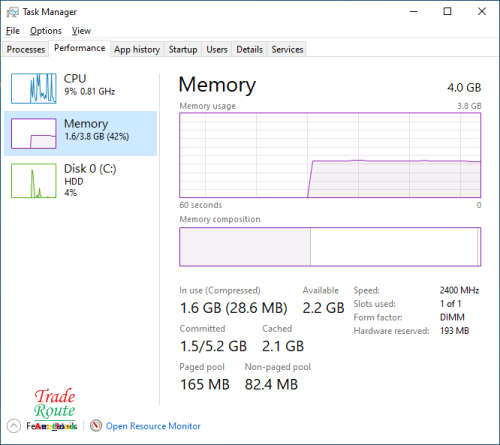Click the Memory composition bar

[x=330, y=247]
